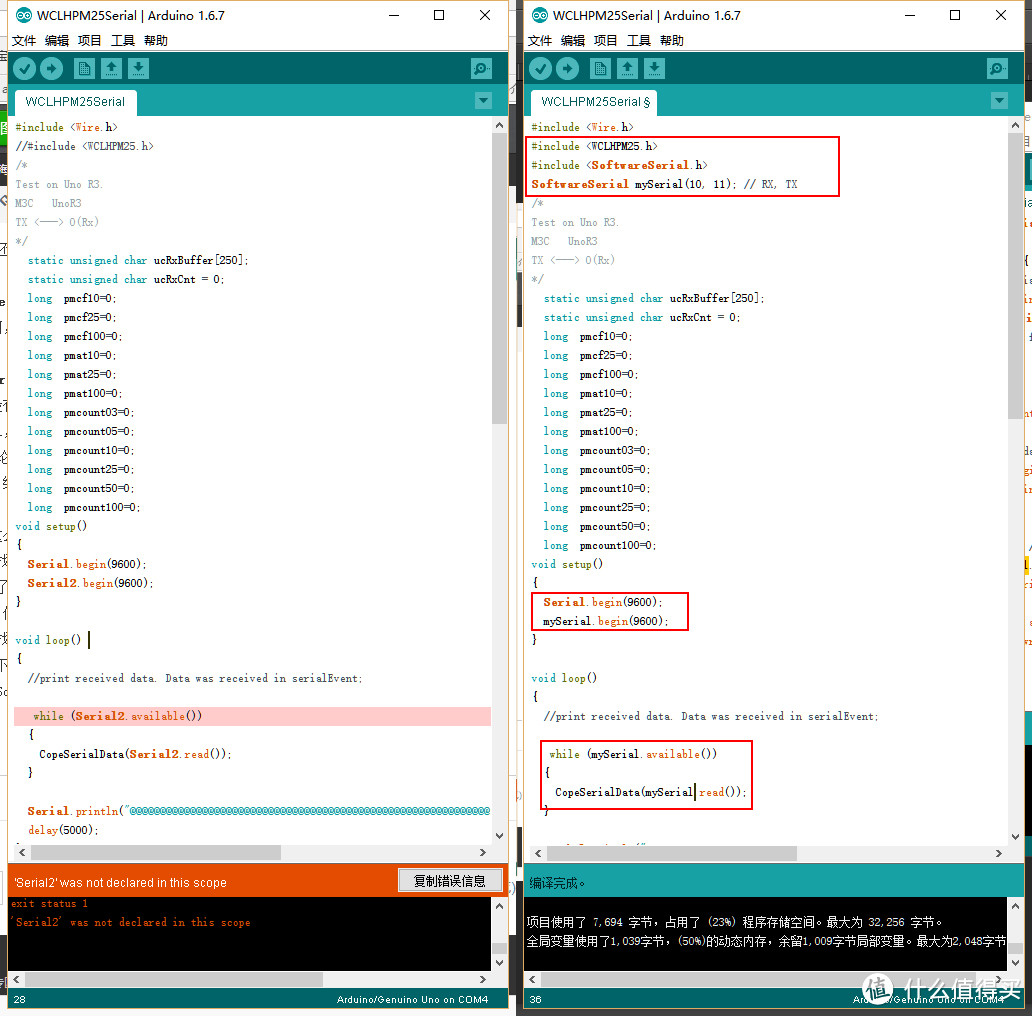
Task: Click 'void setup()' line in left editor
Action: (51, 526)
